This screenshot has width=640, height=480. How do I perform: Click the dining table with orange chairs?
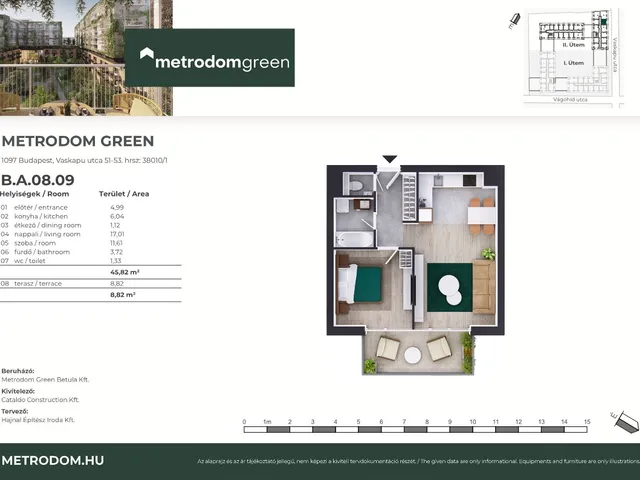tap(482, 216)
